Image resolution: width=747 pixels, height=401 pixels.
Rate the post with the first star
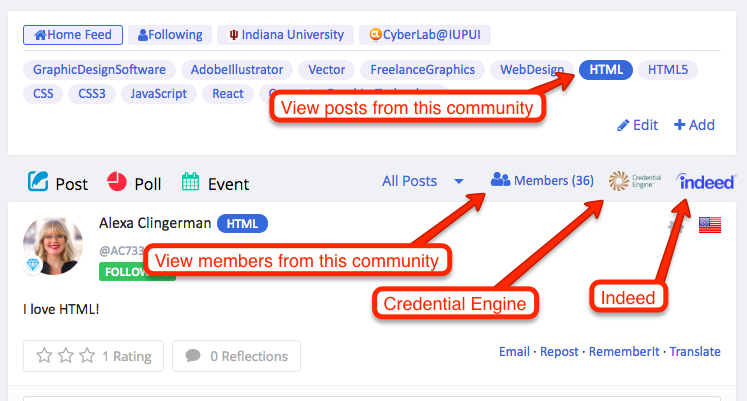click(44, 355)
